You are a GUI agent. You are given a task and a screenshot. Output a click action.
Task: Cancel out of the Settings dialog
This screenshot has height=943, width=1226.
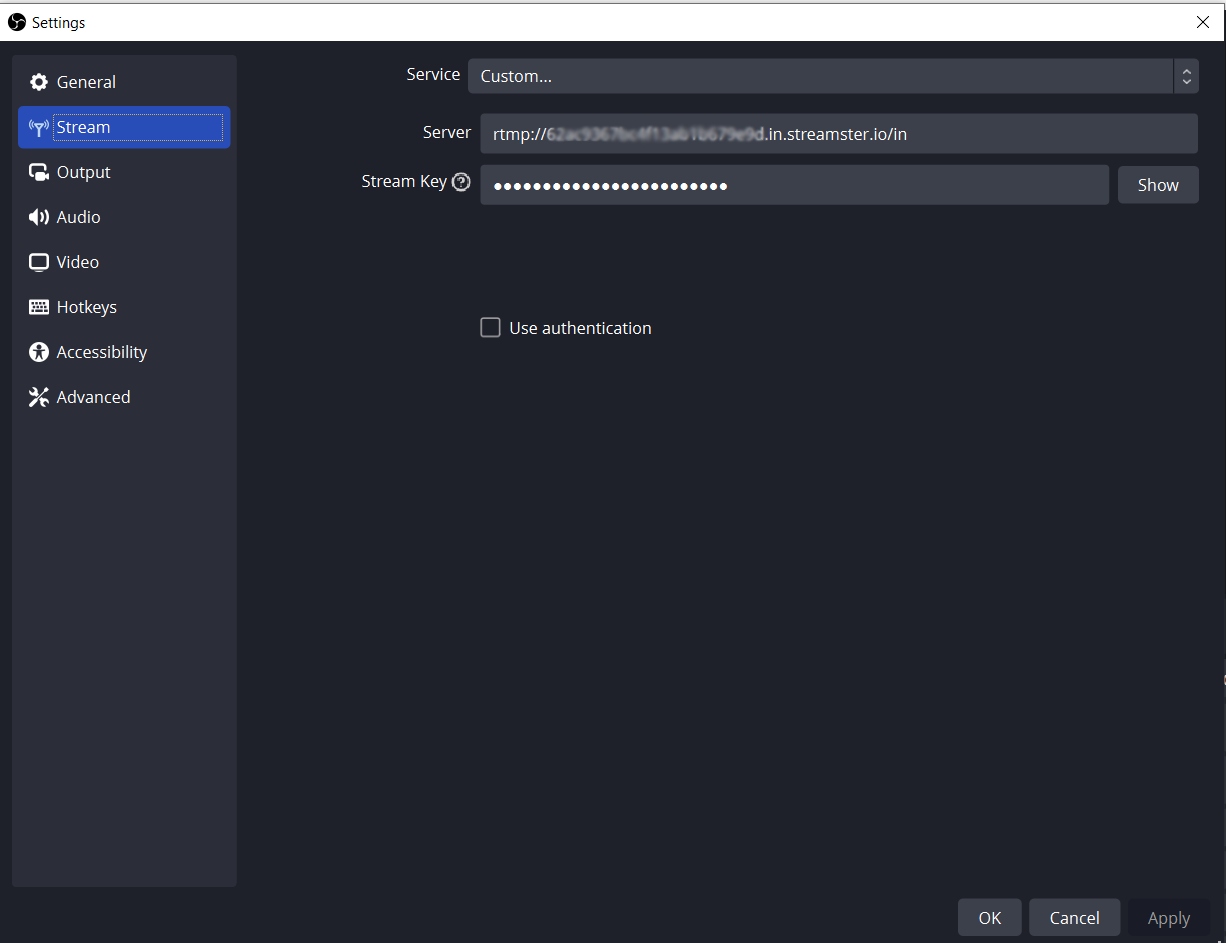coord(1074,917)
